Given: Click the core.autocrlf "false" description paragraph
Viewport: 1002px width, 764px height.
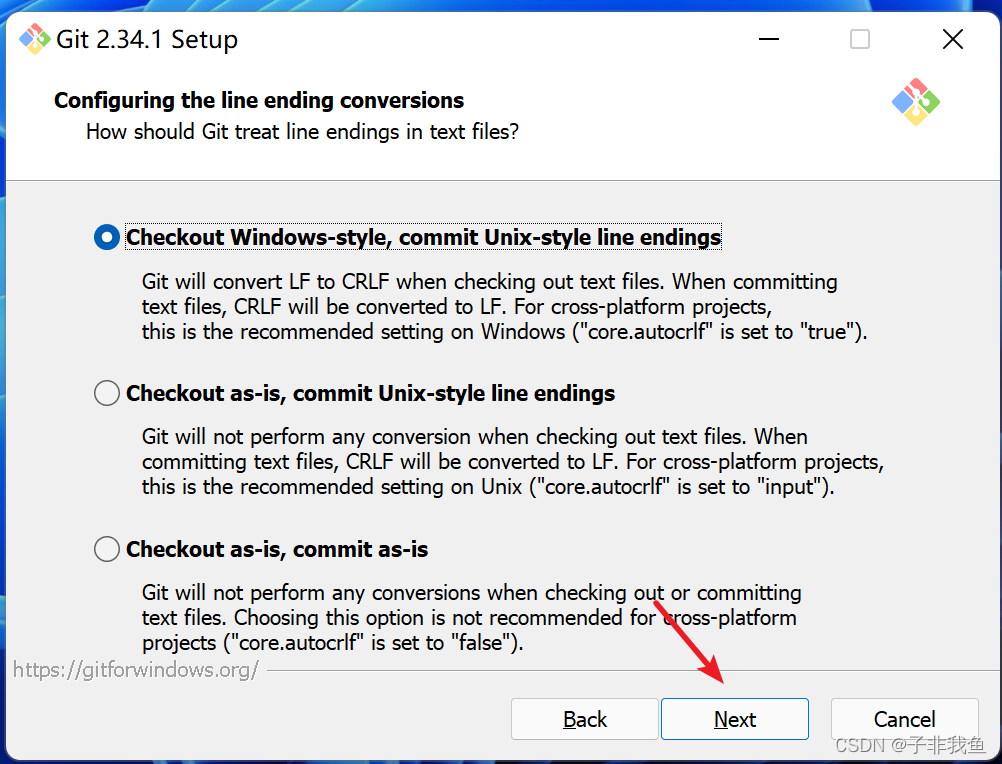Looking at the screenshot, I should 471,618.
